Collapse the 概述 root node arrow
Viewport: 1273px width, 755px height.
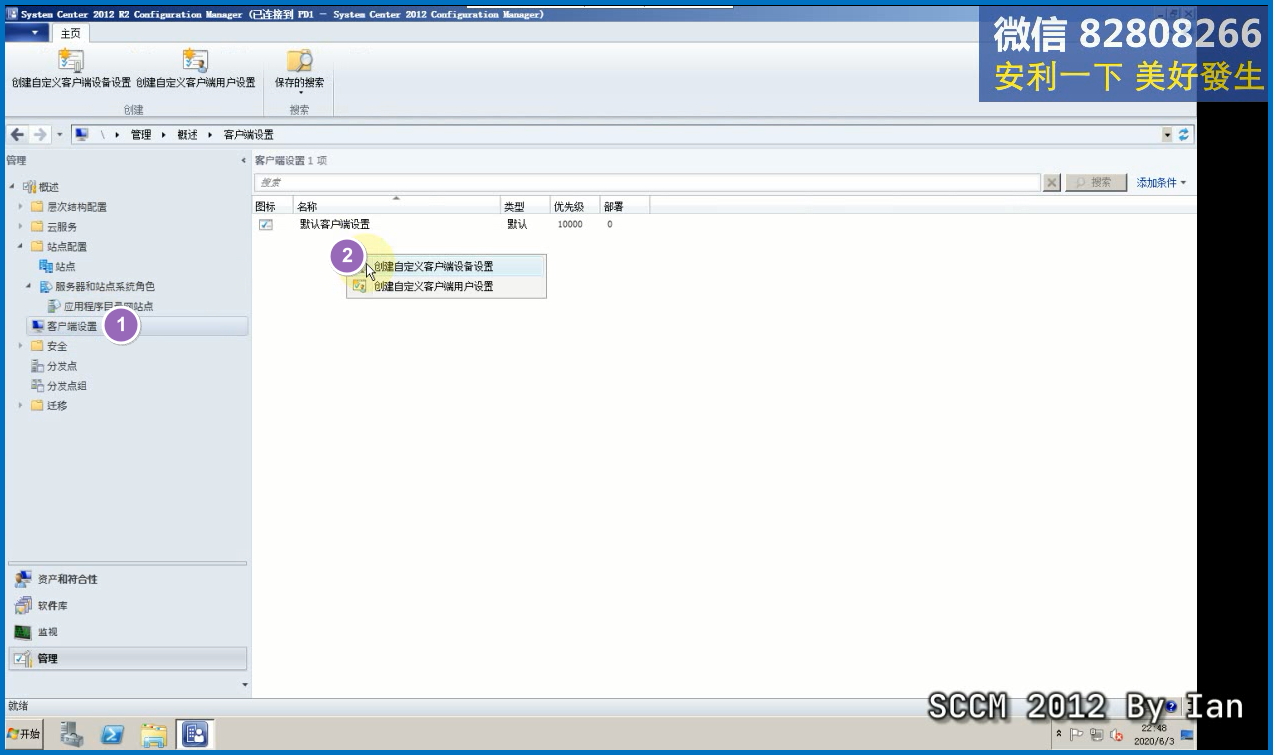coord(13,187)
